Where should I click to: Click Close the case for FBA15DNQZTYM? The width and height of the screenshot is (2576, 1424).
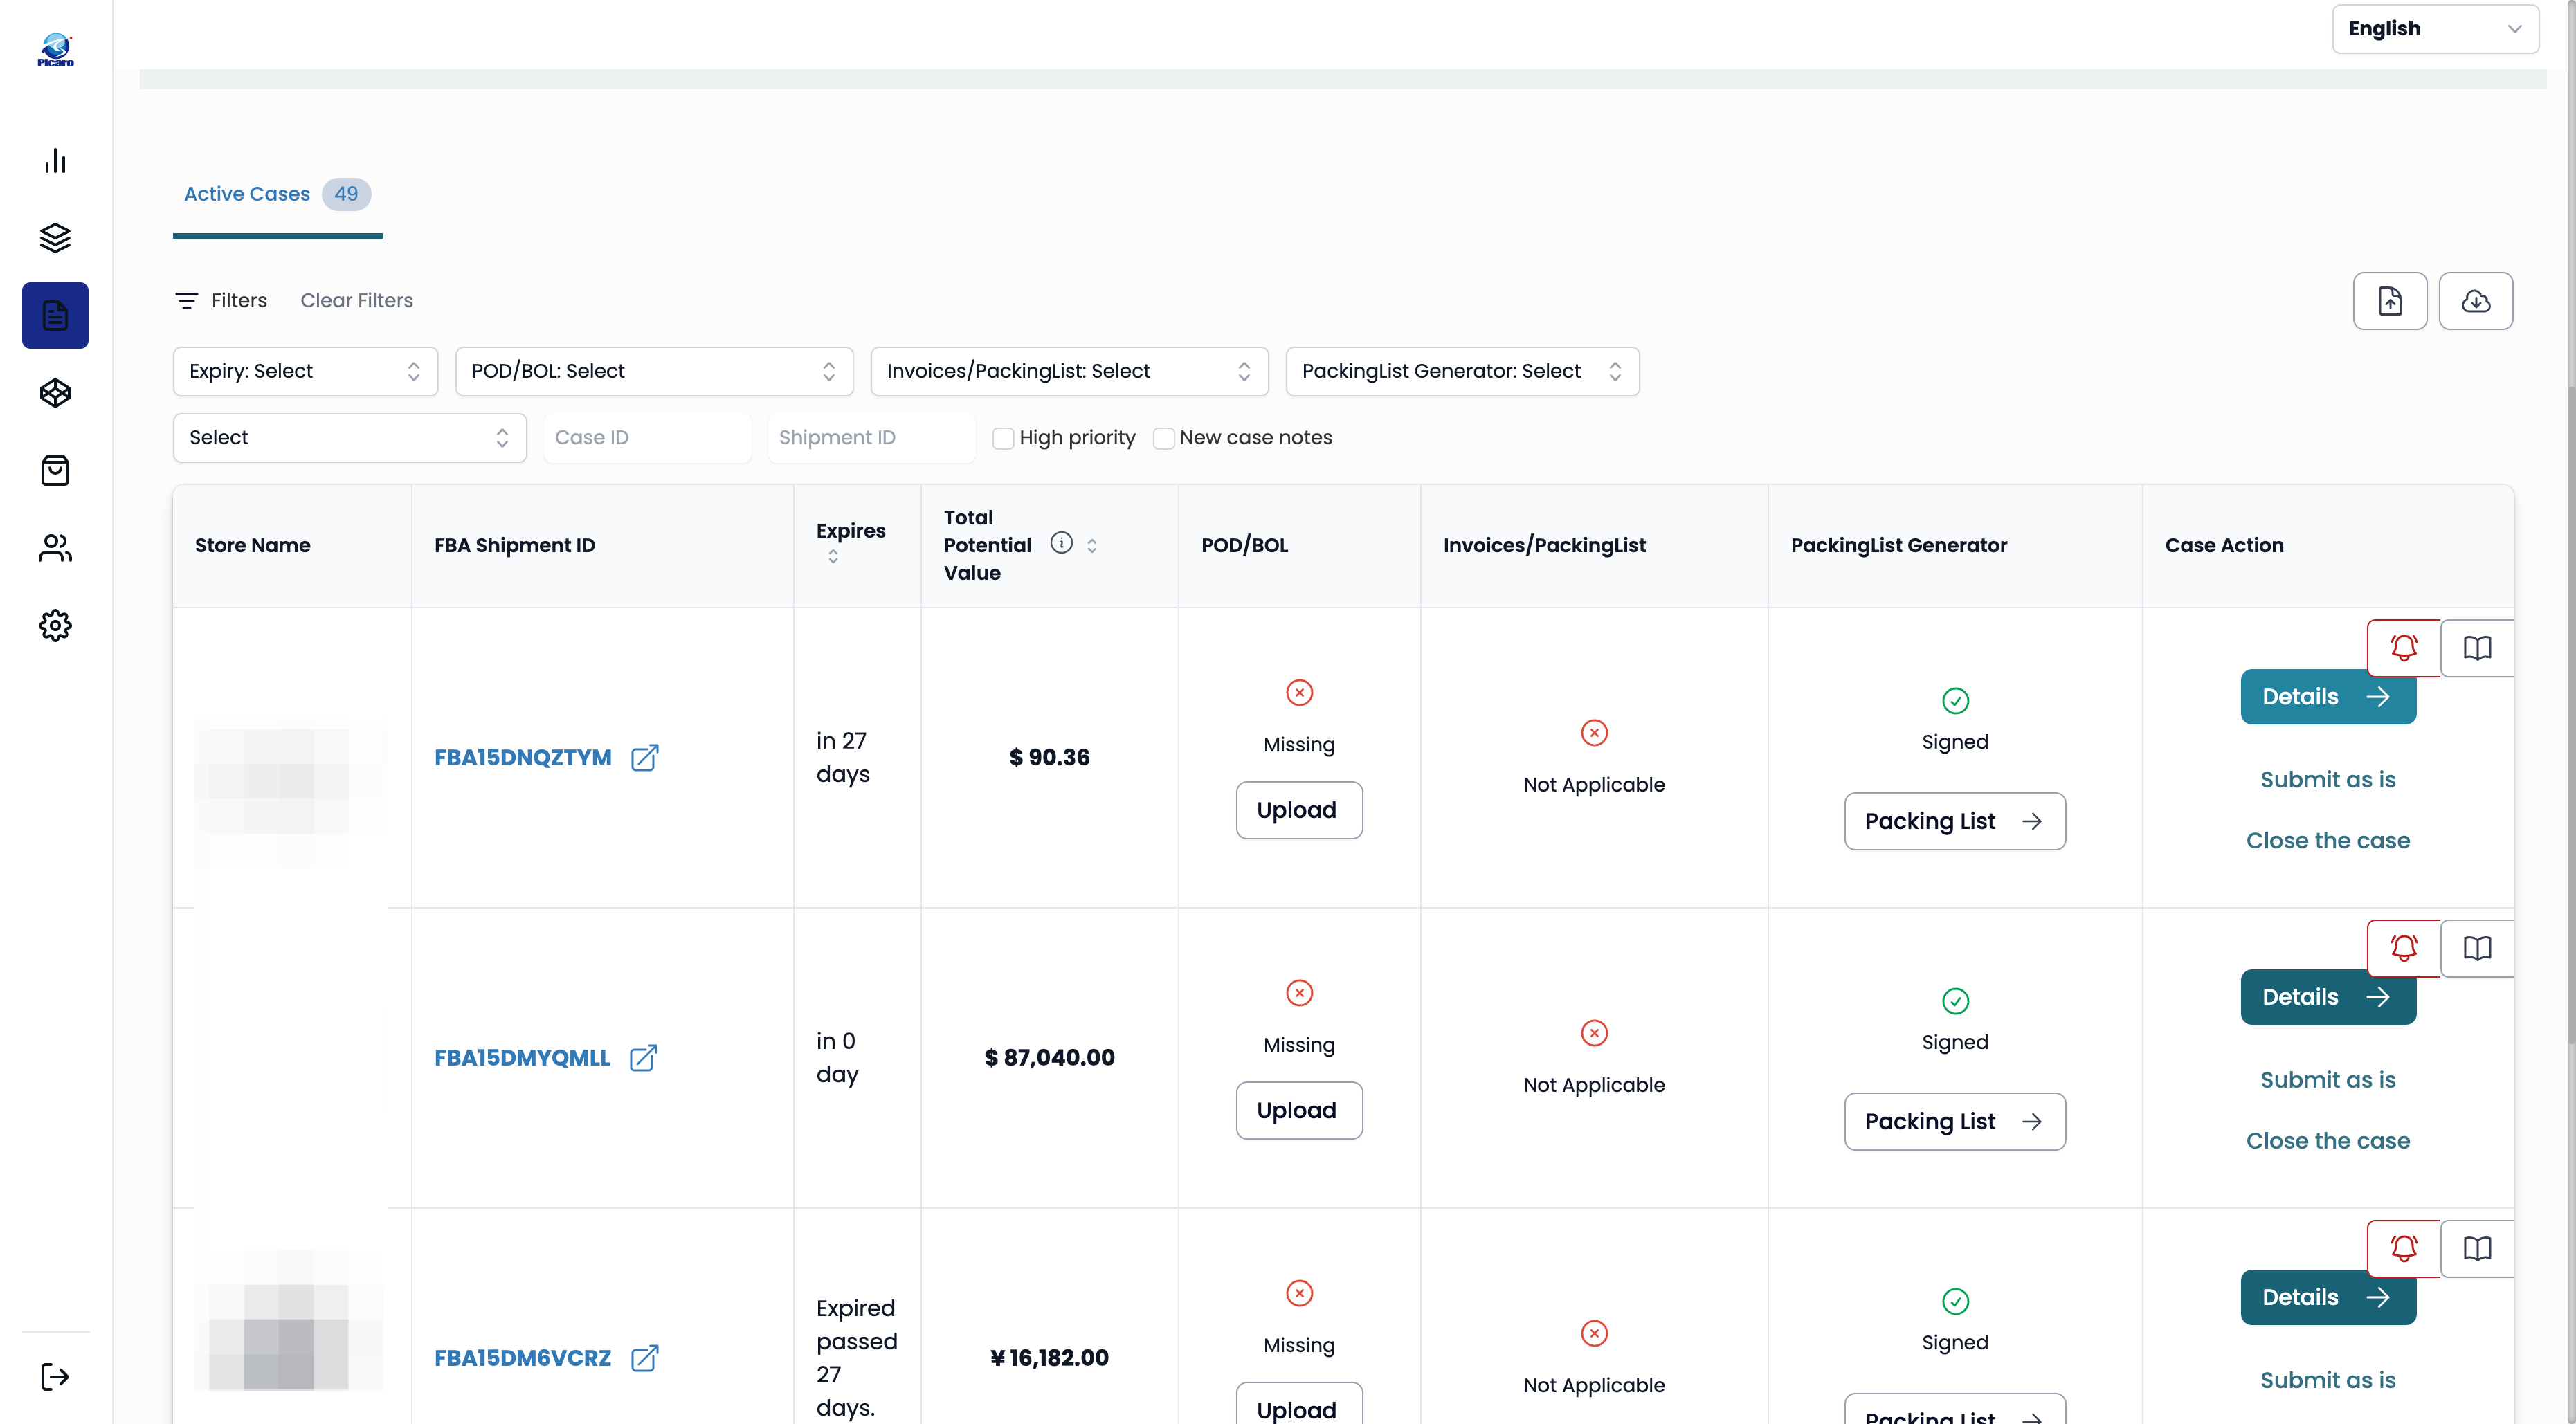click(2327, 840)
